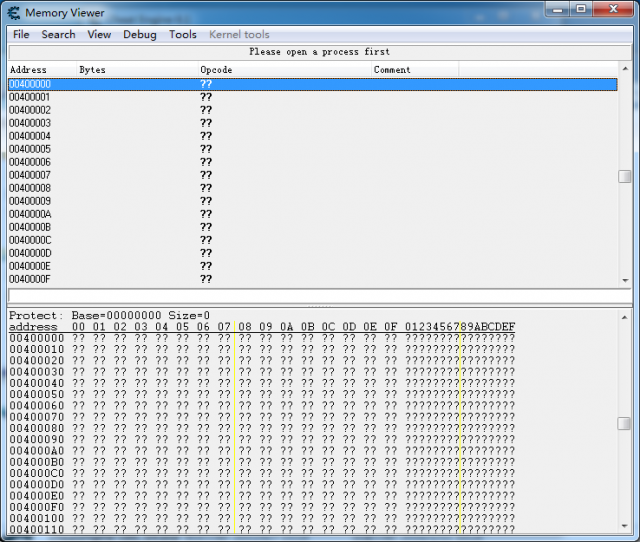Select disassembler row 00400001
640x542 pixels.
click(x=313, y=97)
